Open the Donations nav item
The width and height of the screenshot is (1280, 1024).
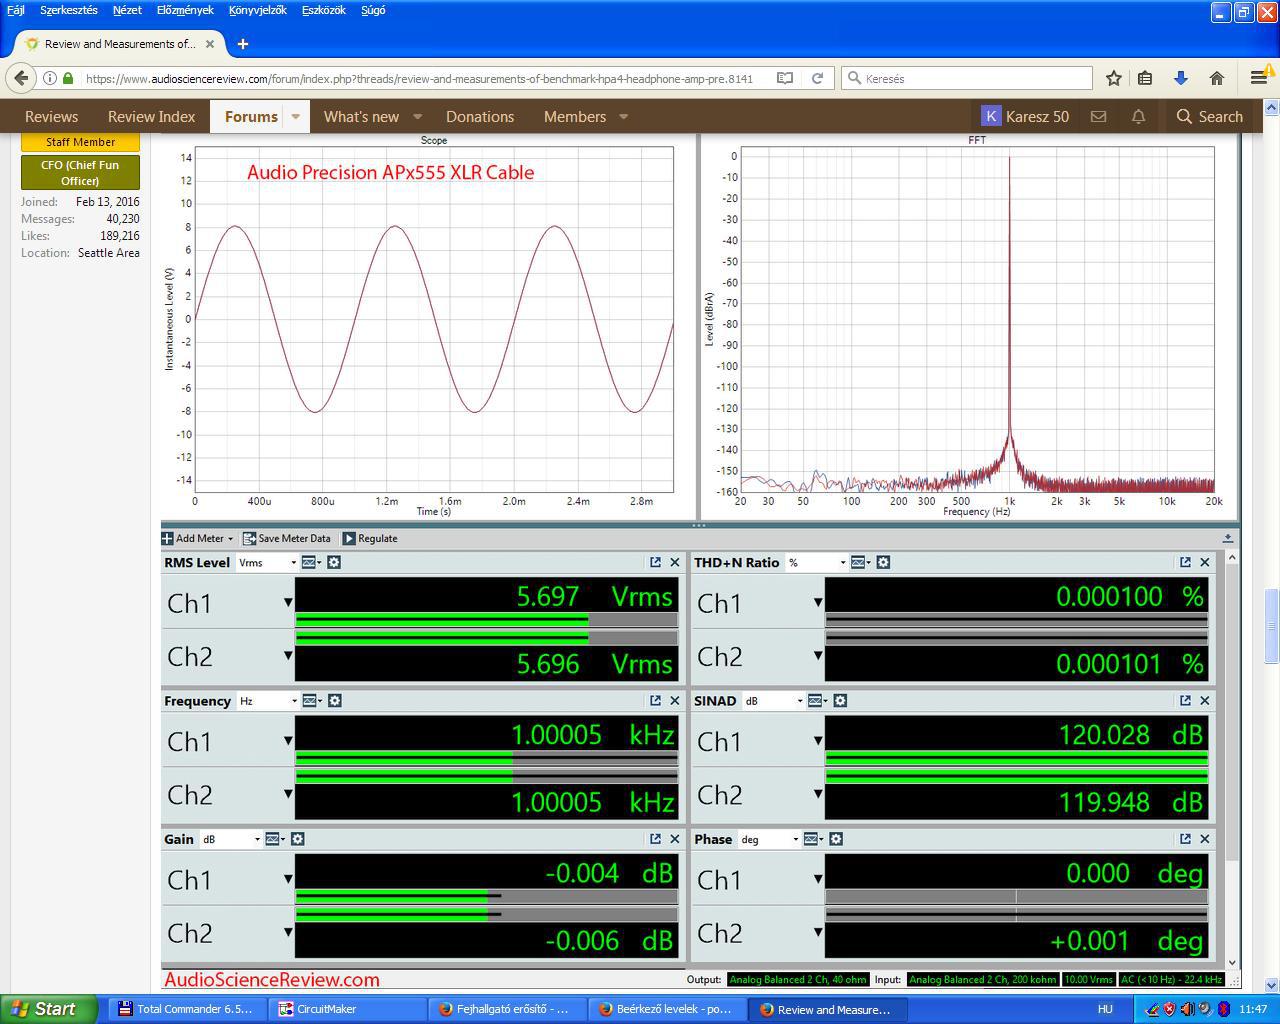click(x=480, y=116)
